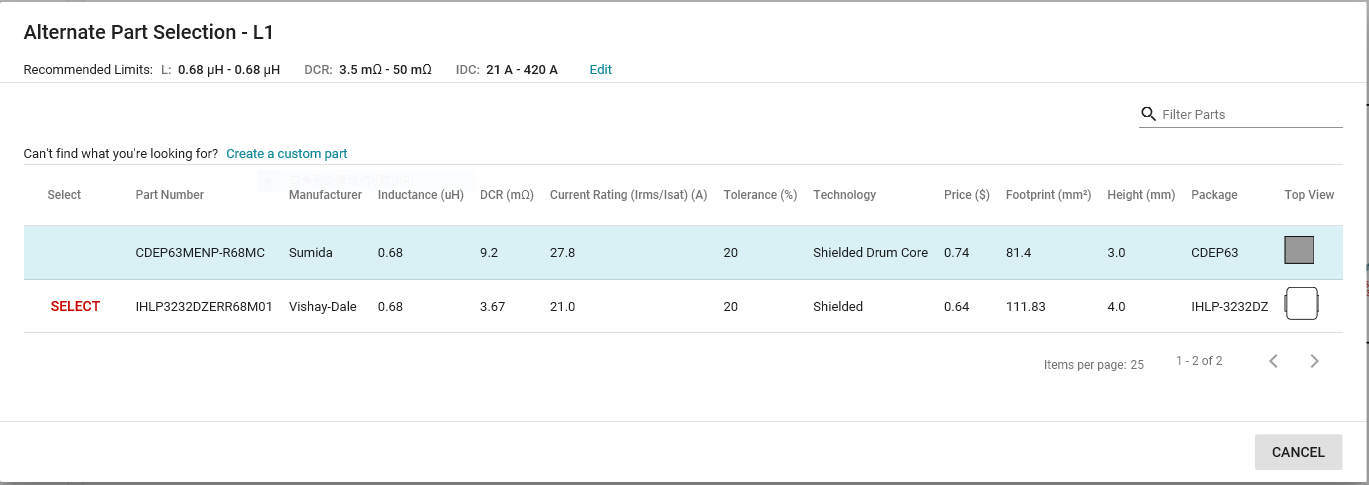The image size is (1369, 485).
Task: Cancel the alternate part selection
Action: 1298,452
